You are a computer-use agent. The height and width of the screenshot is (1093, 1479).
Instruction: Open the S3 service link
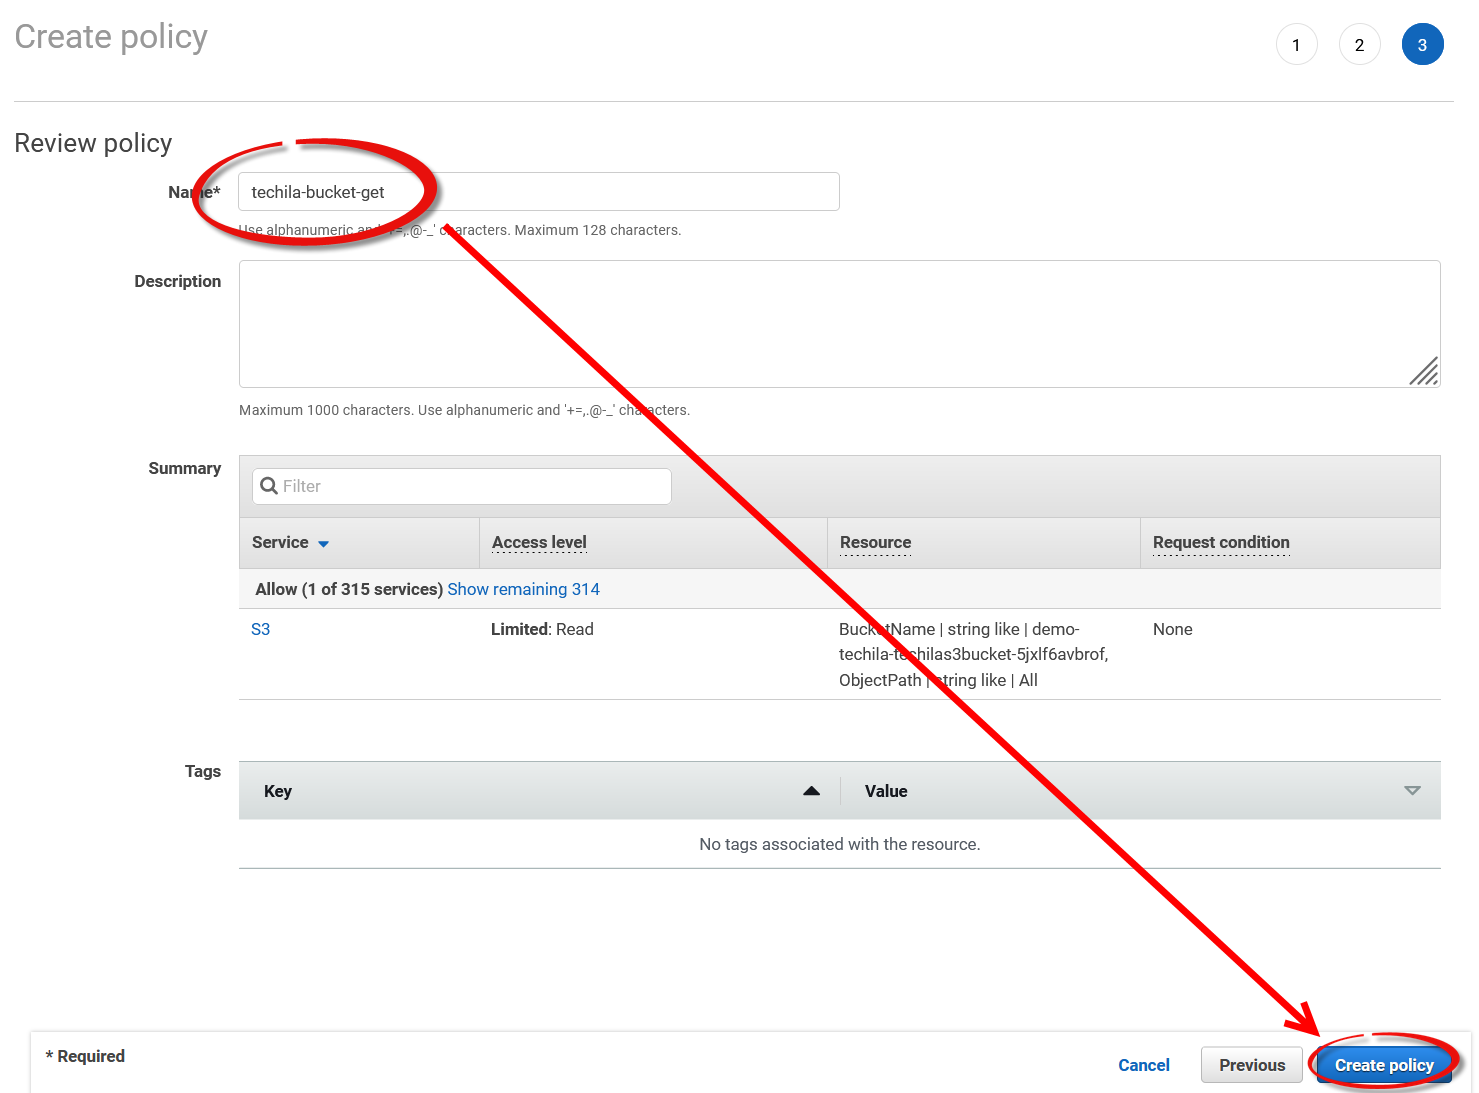[260, 629]
